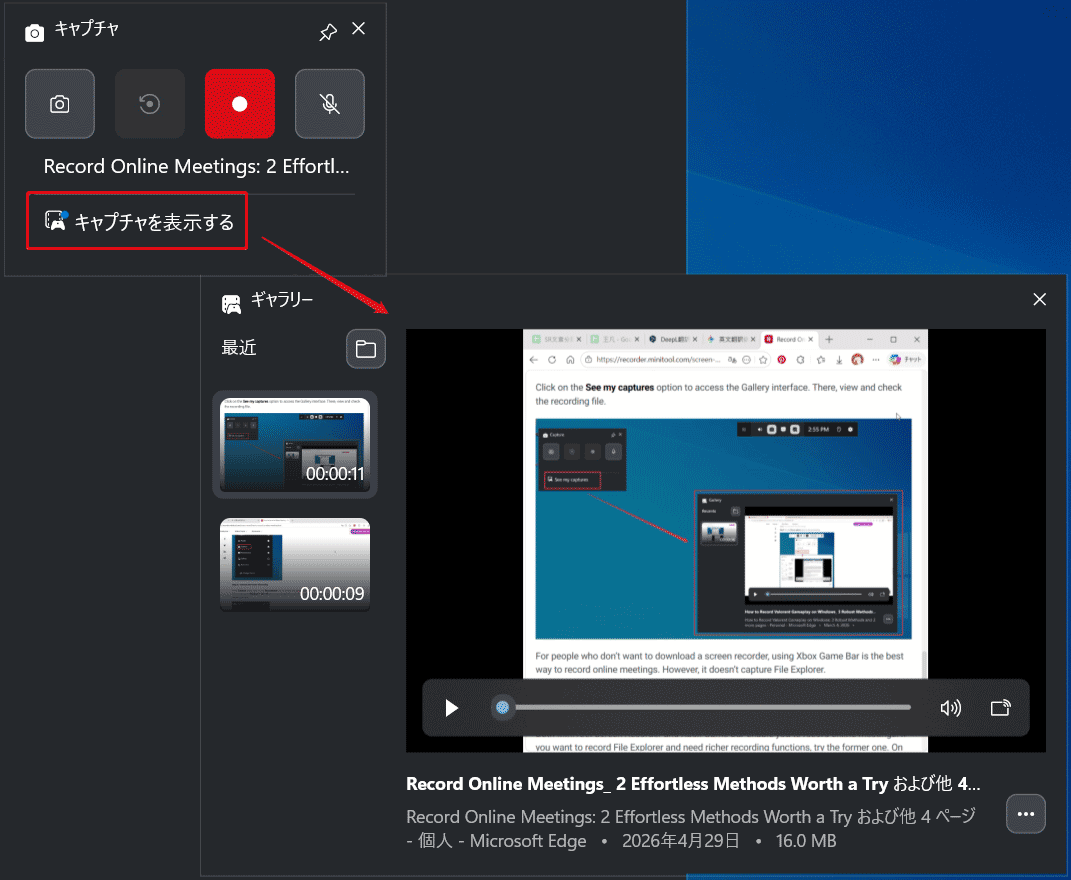Take a screenshot with the camera button
Image resolution: width=1071 pixels, height=880 pixels.
tap(59, 104)
